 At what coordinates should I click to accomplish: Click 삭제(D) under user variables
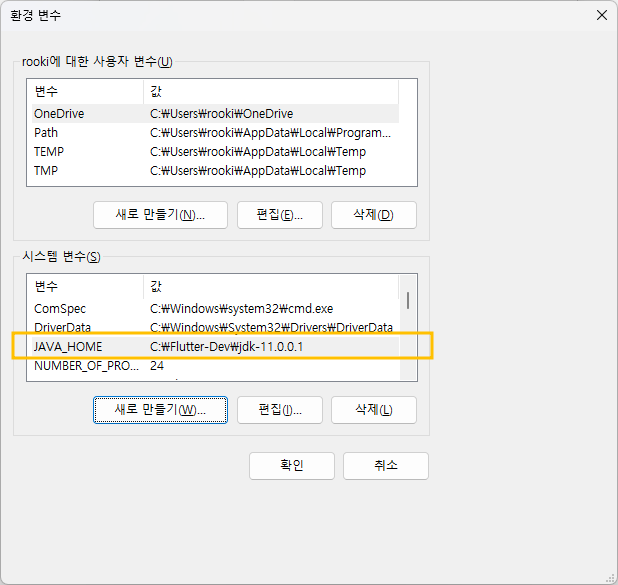pos(374,215)
